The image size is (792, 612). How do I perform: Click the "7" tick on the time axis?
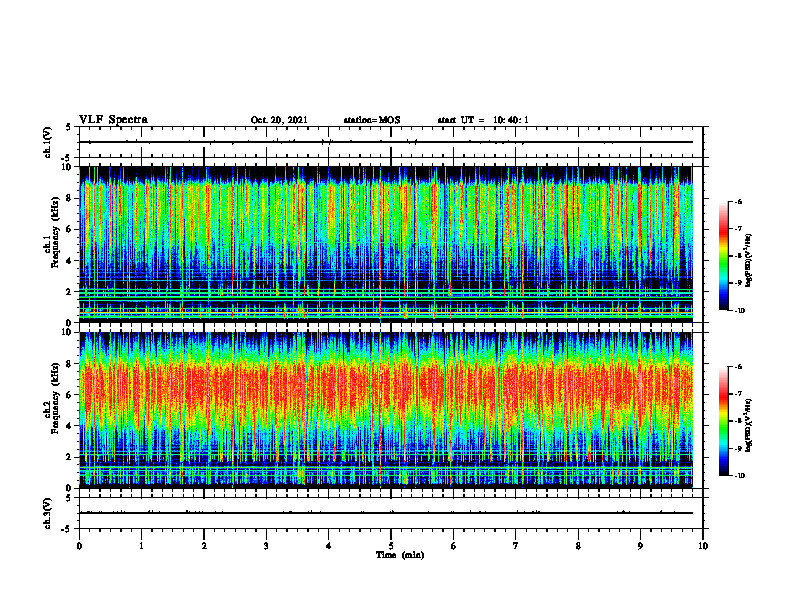[516, 546]
